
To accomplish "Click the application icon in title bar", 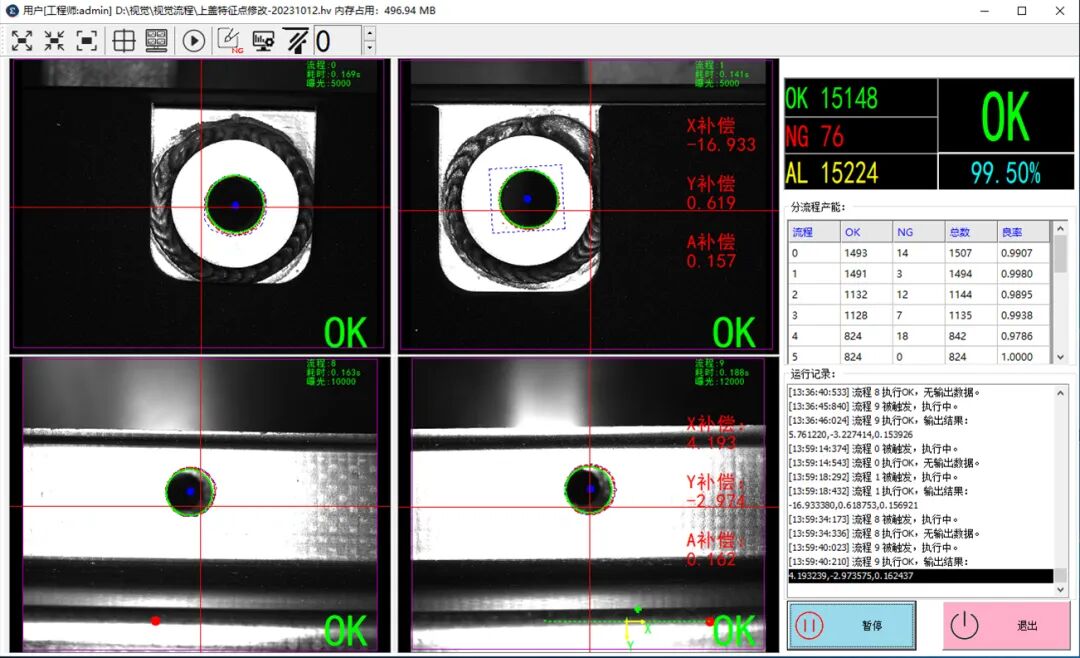I will pyautogui.click(x=12, y=10).
